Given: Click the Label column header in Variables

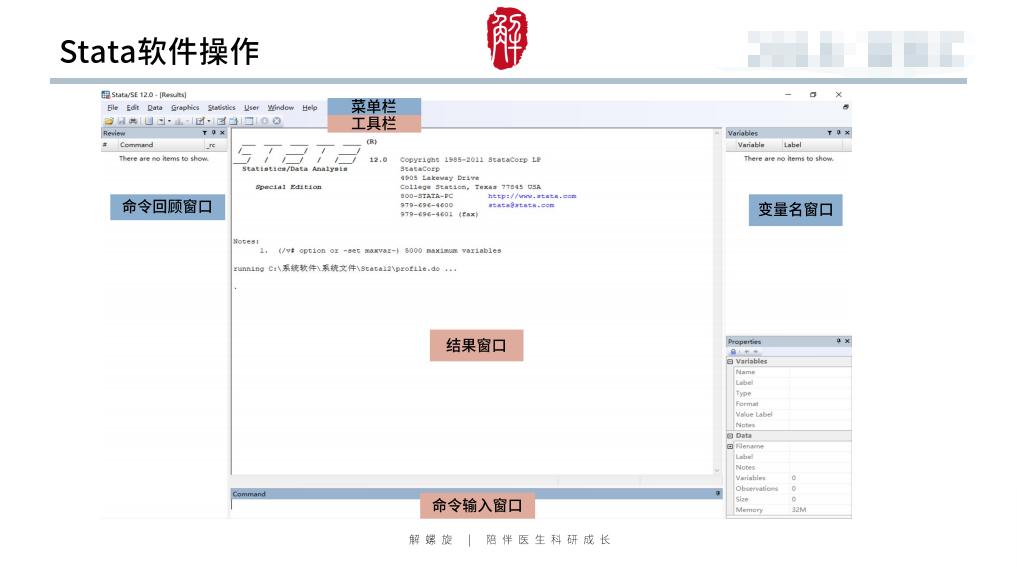Looking at the screenshot, I should [813, 145].
